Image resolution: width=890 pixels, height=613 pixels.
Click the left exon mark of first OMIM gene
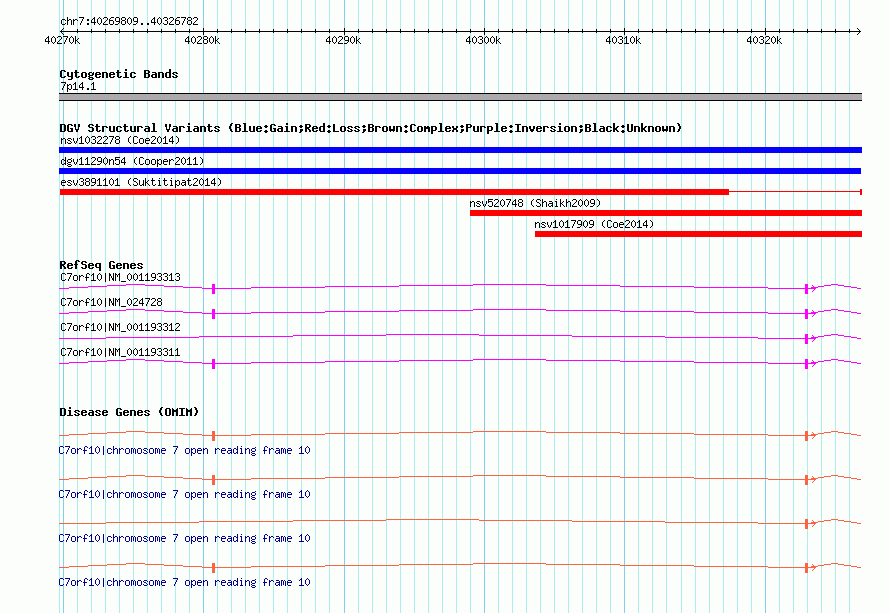point(213,436)
